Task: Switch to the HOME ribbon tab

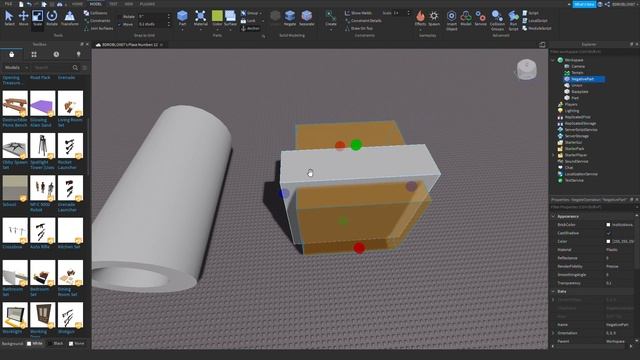Action: (77, 4)
